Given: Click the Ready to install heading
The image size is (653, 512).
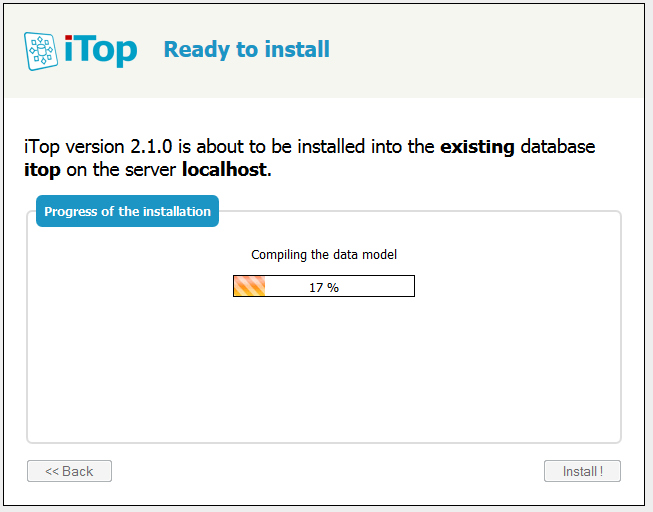Looking at the screenshot, I should click(246, 49).
